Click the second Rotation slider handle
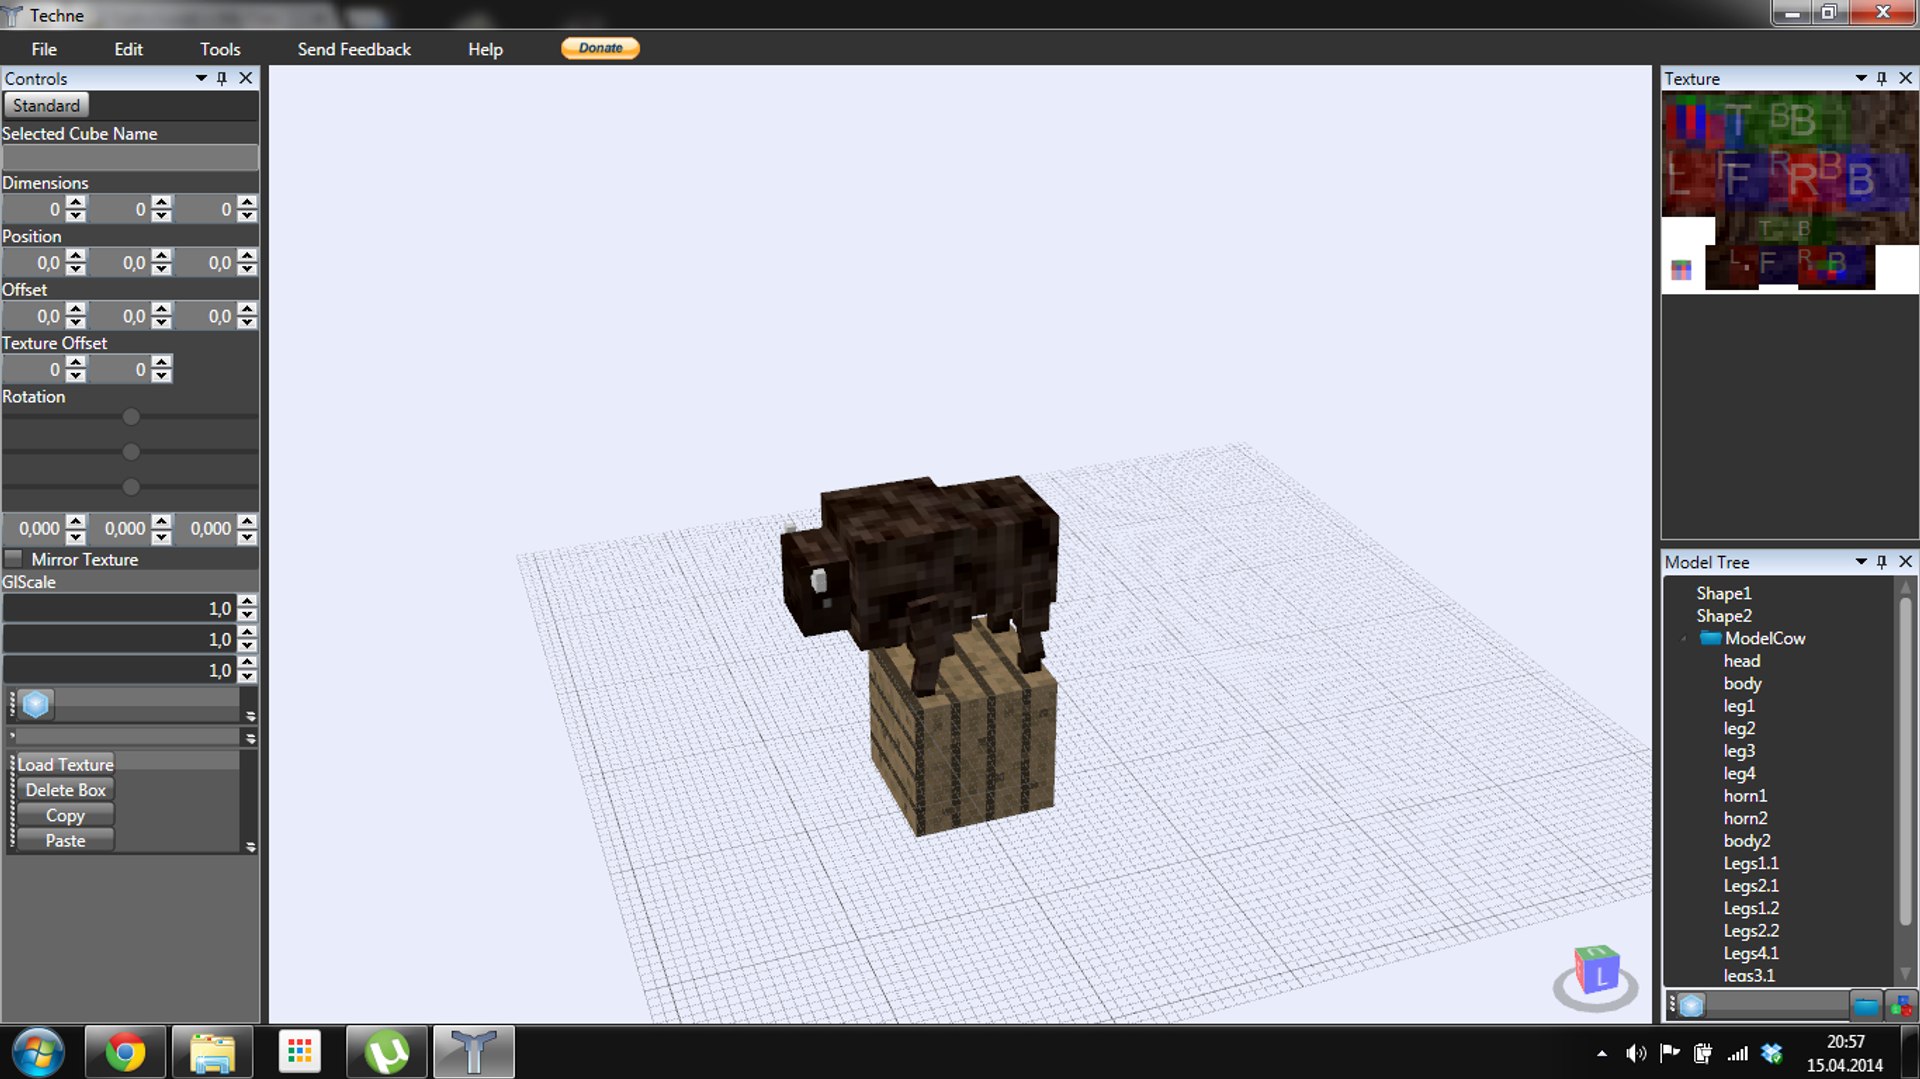The image size is (1920, 1079). (131, 452)
